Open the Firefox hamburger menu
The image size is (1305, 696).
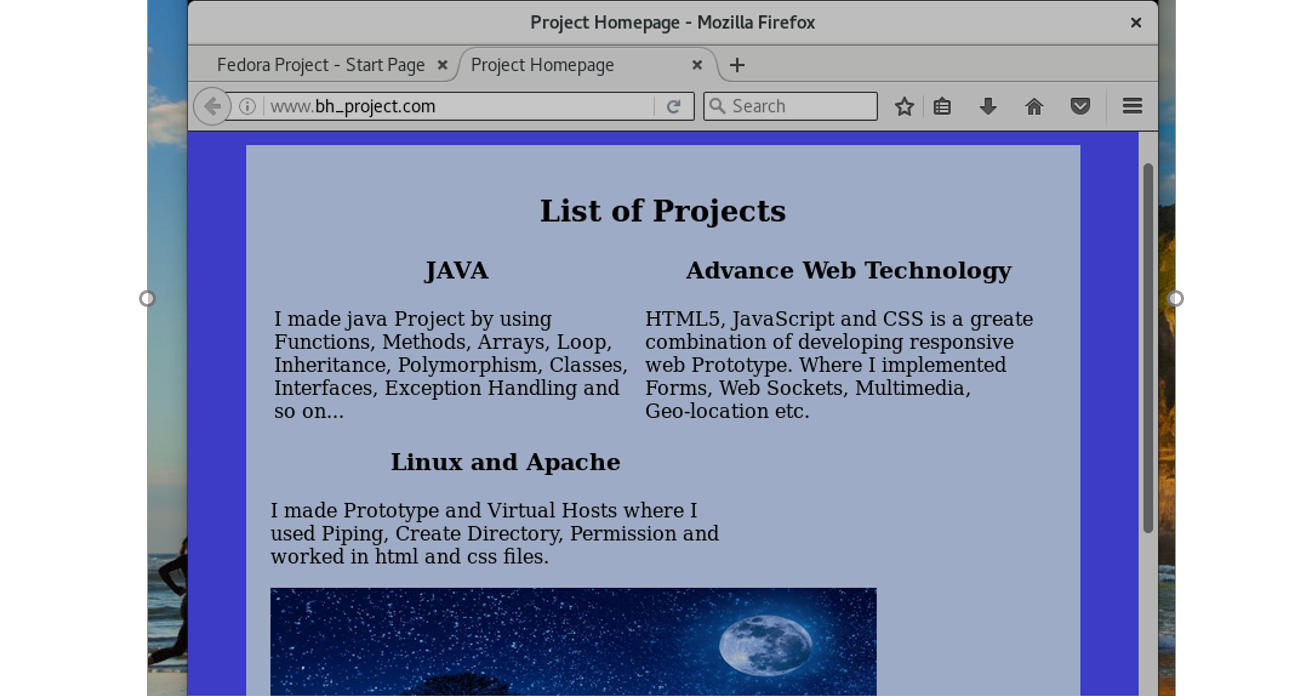coord(1132,106)
